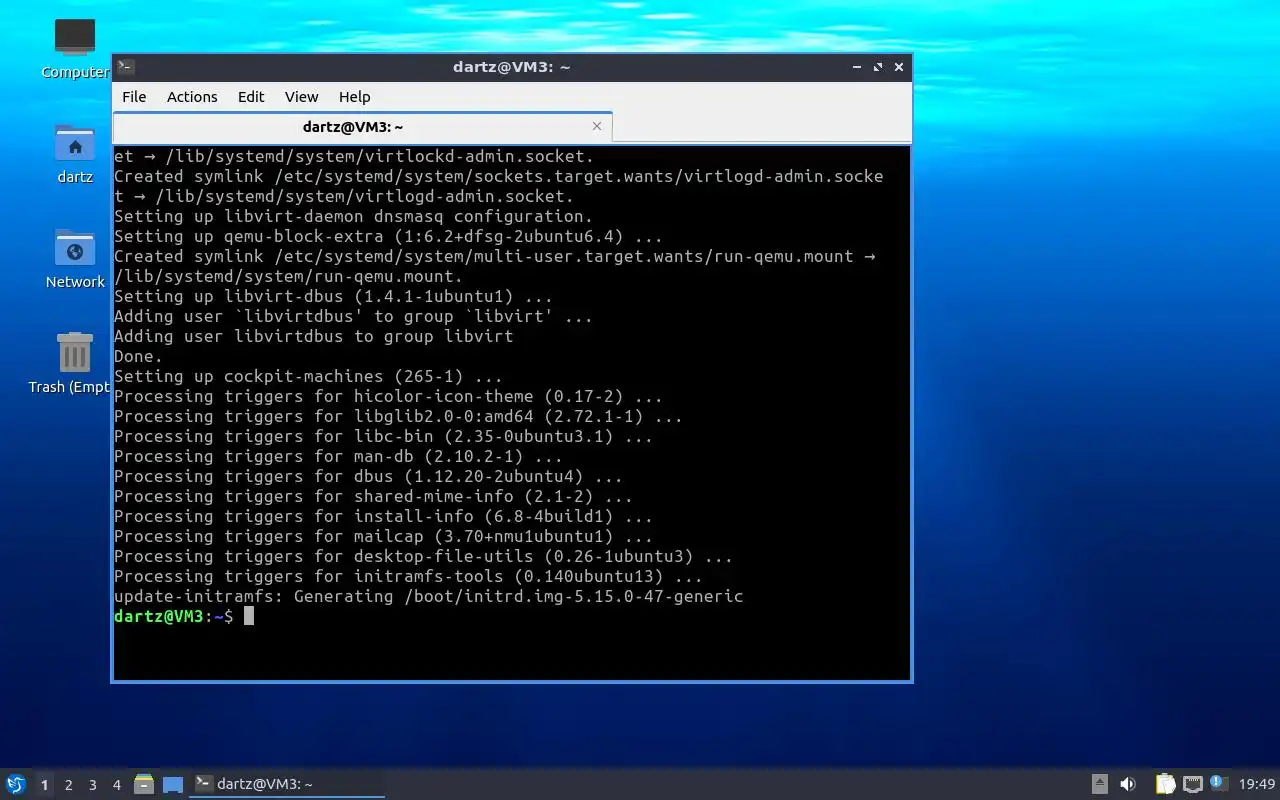The image size is (1280, 800).
Task: Click 'Setting up libvirt-dbus (1.4.1-1ubuntu1)' line
Action: click(x=333, y=296)
